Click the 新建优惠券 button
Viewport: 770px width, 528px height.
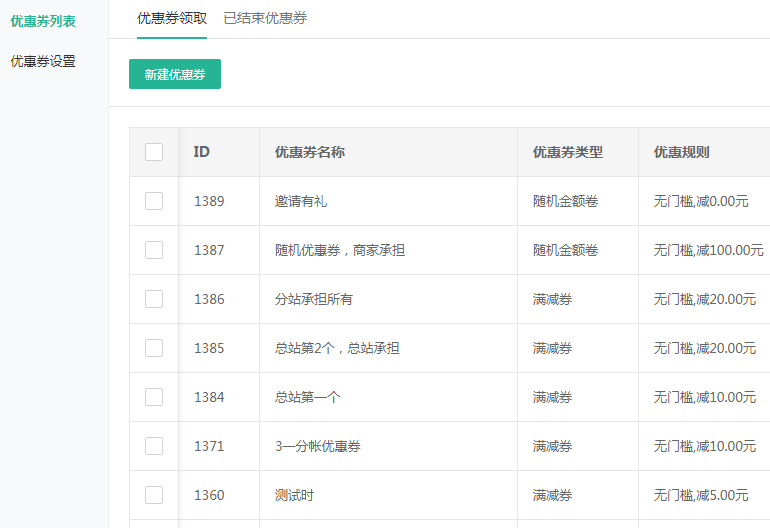click(x=175, y=74)
